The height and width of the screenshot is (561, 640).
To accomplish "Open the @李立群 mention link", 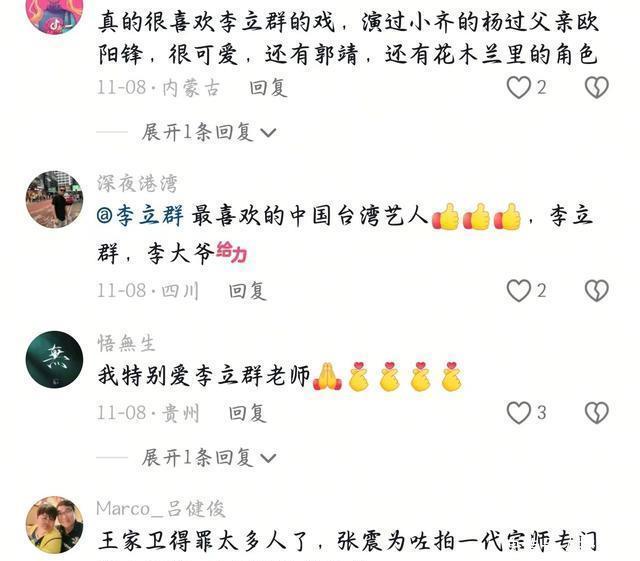I will tap(140, 216).
